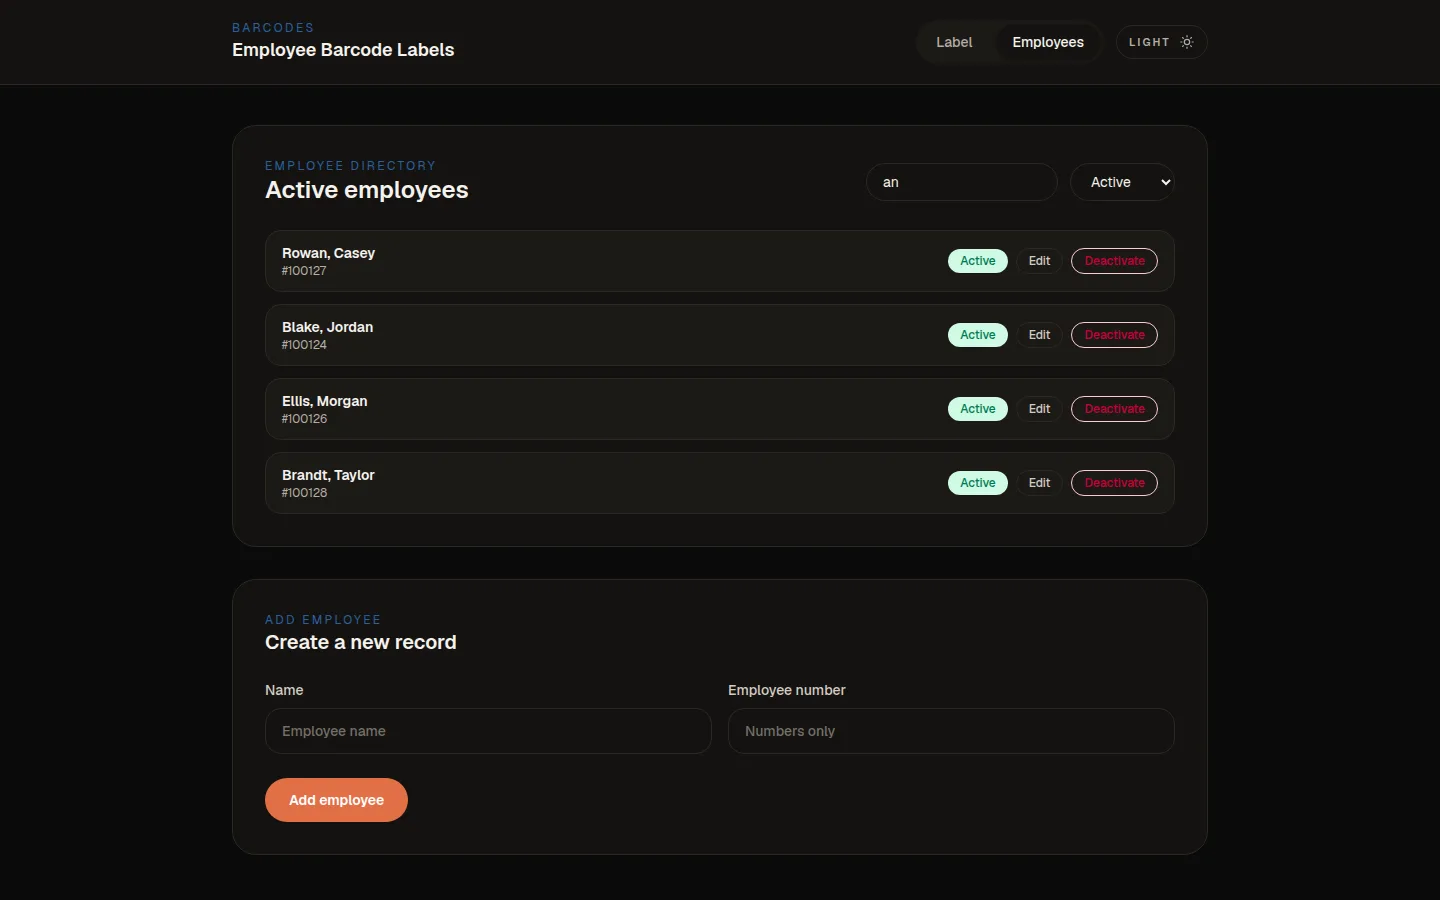Click the employee search field containing 'an'

(962, 182)
